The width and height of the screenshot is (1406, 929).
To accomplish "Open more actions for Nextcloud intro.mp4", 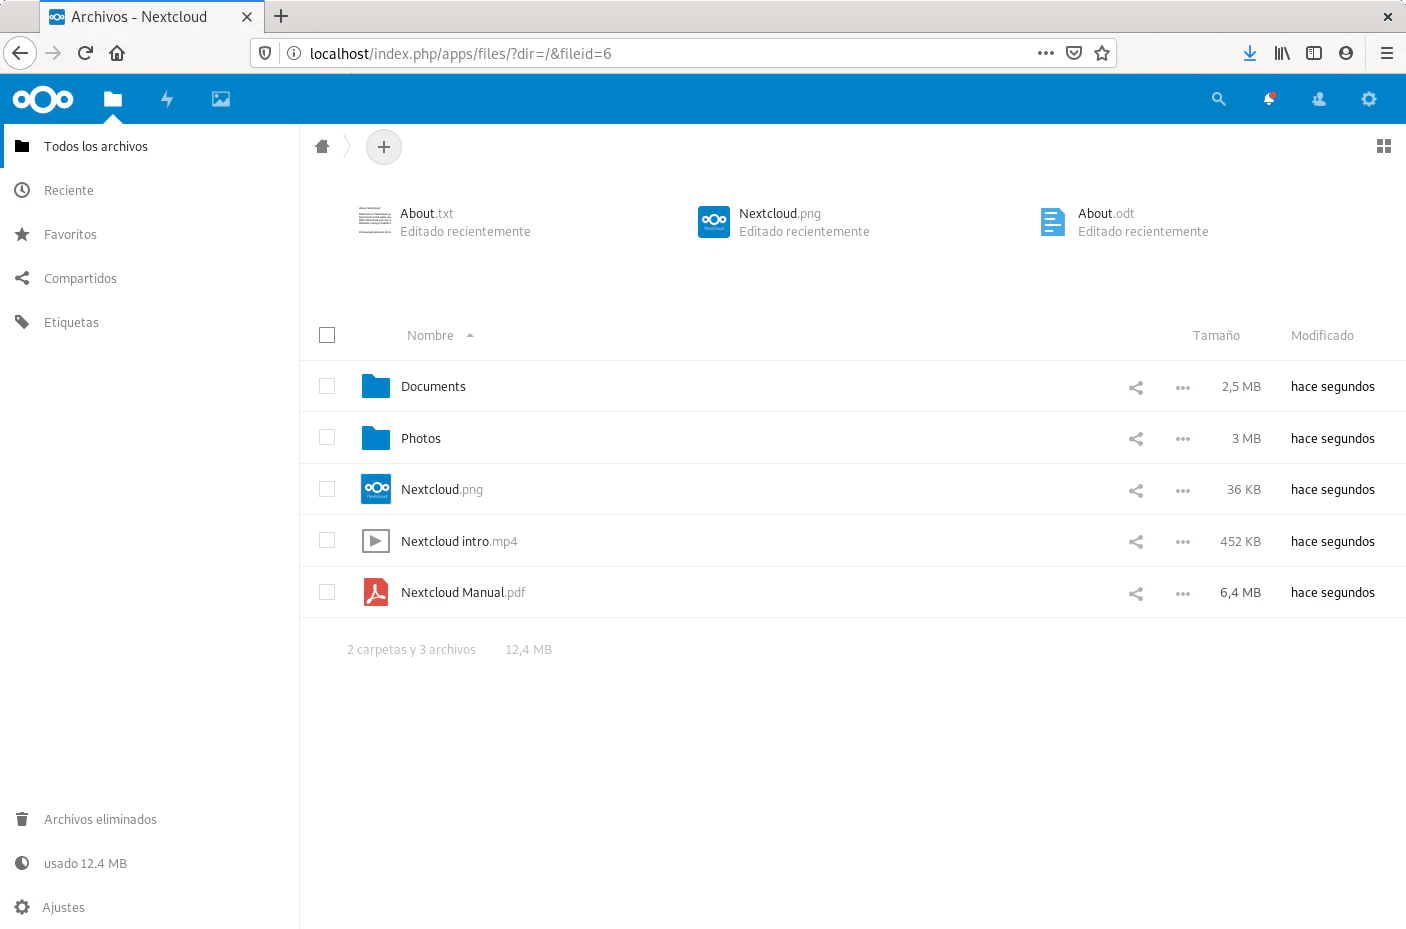I will (x=1183, y=542).
